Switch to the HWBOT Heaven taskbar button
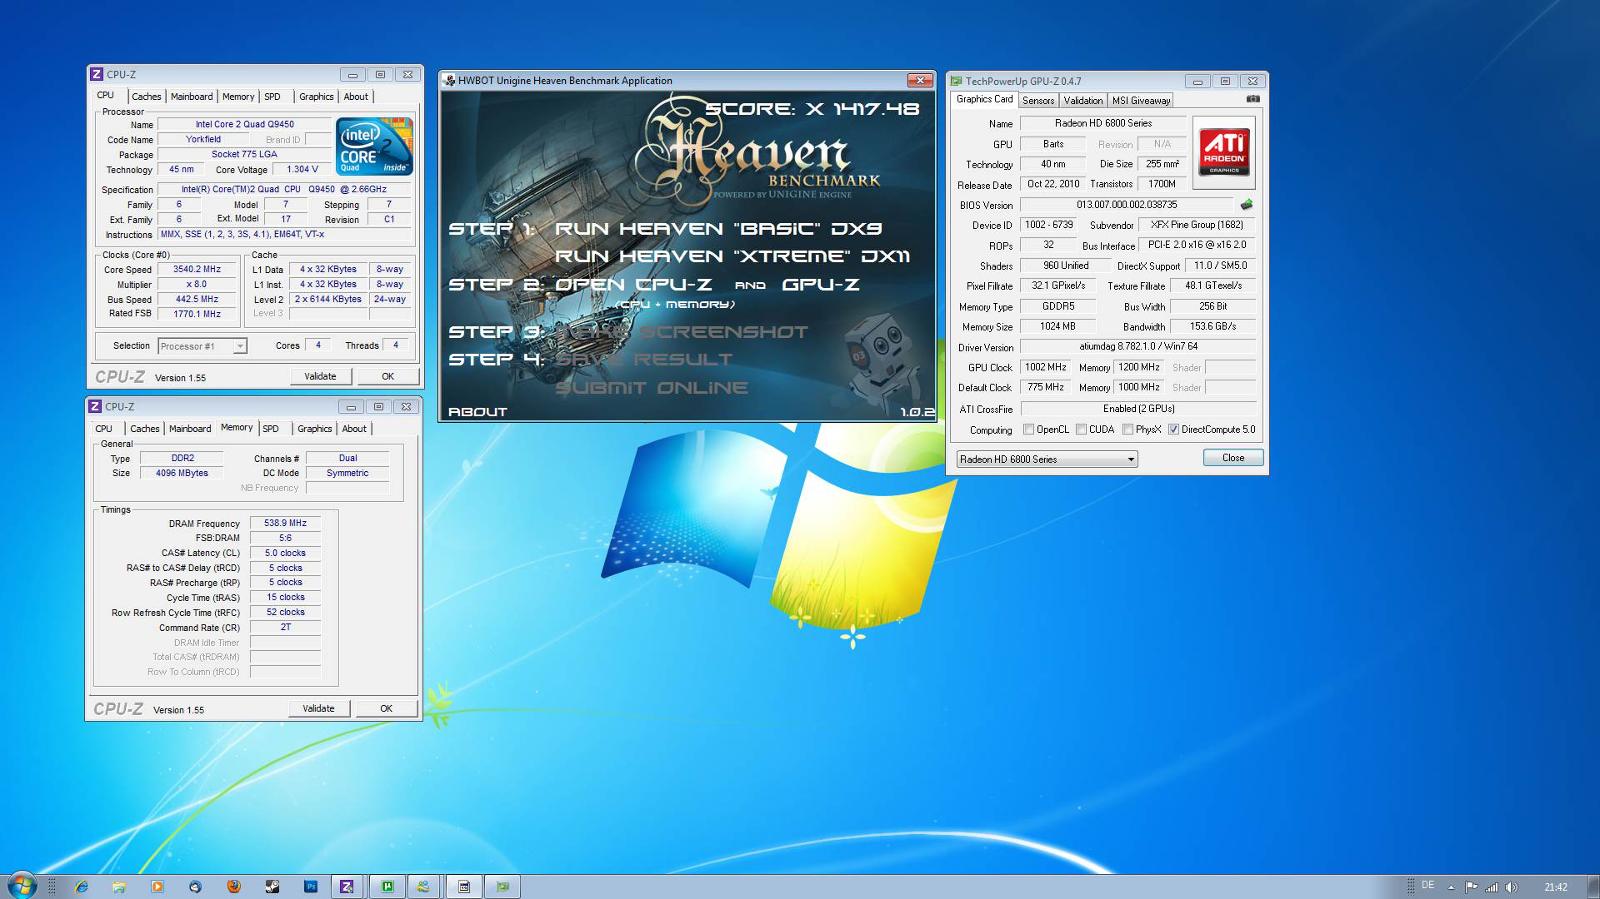Screen dimensions: 1600x899 pyautogui.click(x=464, y=886)
